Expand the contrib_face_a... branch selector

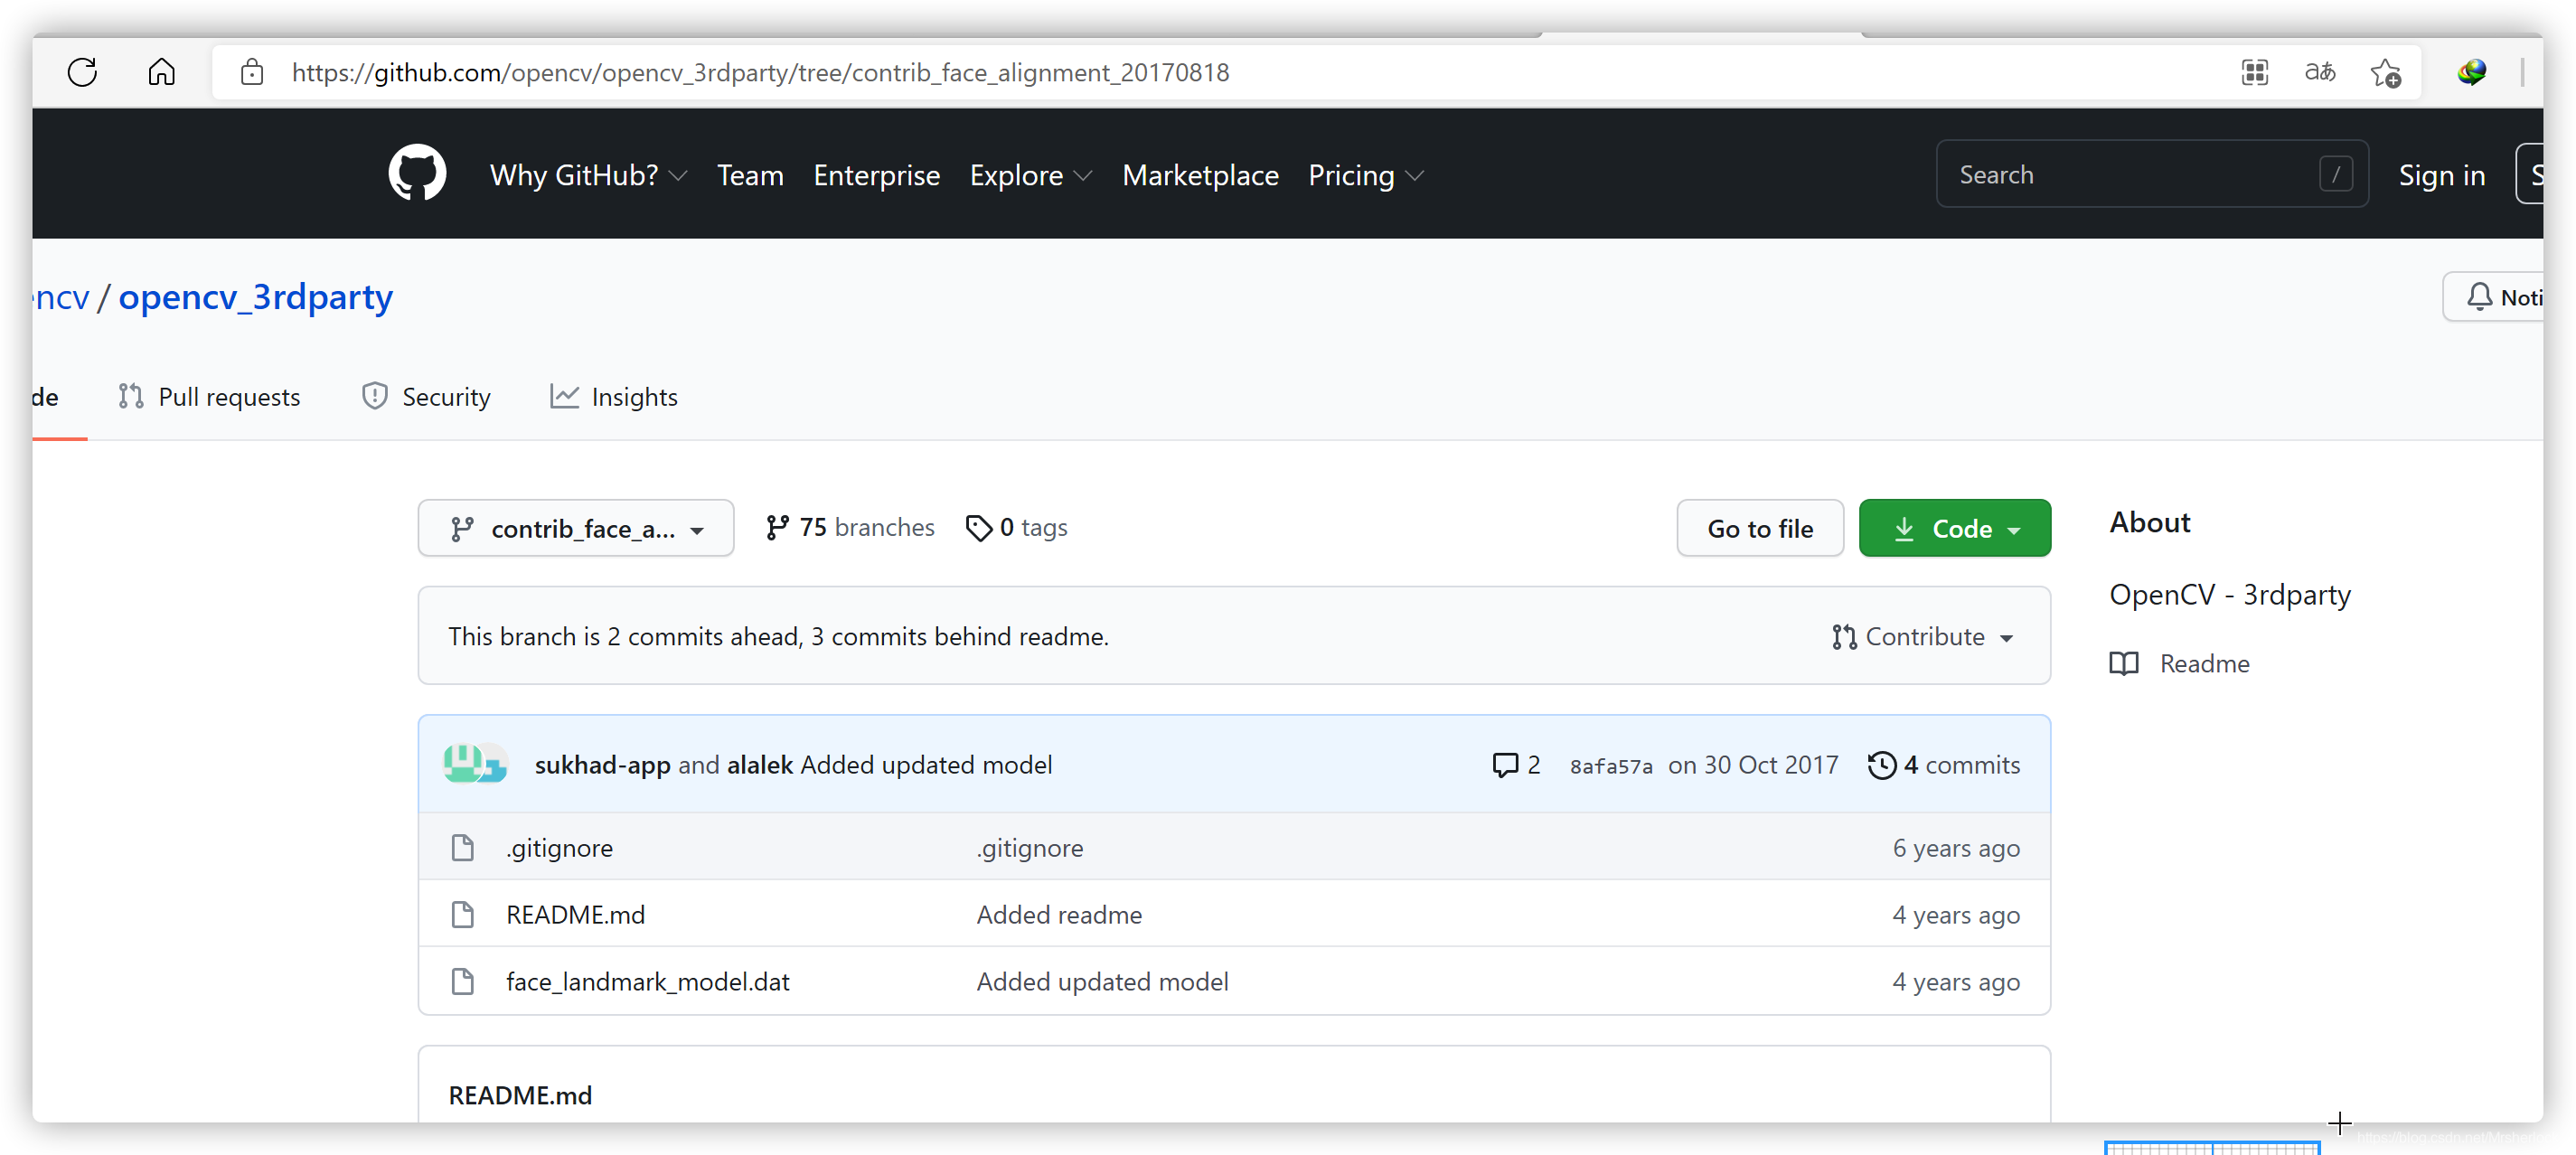pyautogui.click(x=576, y=528)
